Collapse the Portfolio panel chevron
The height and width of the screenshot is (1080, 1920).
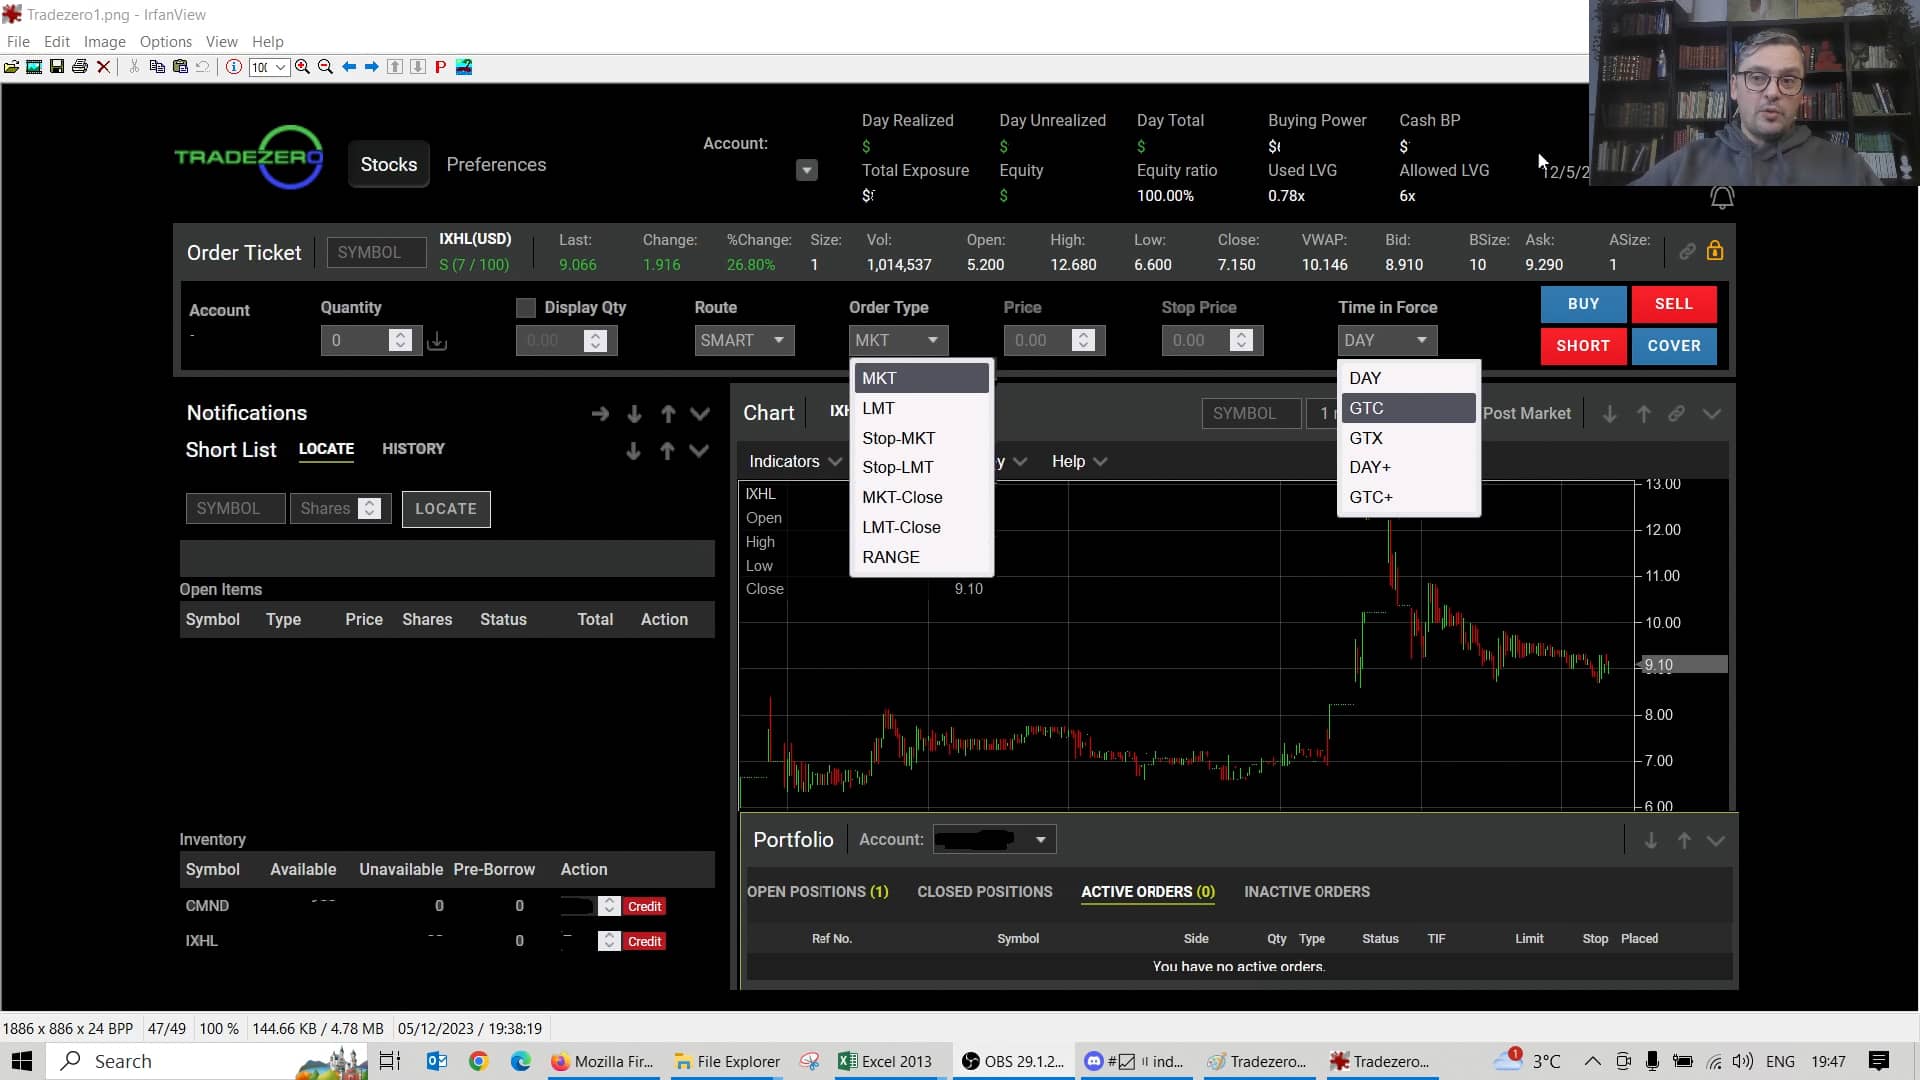click(x=1716, y=841)
